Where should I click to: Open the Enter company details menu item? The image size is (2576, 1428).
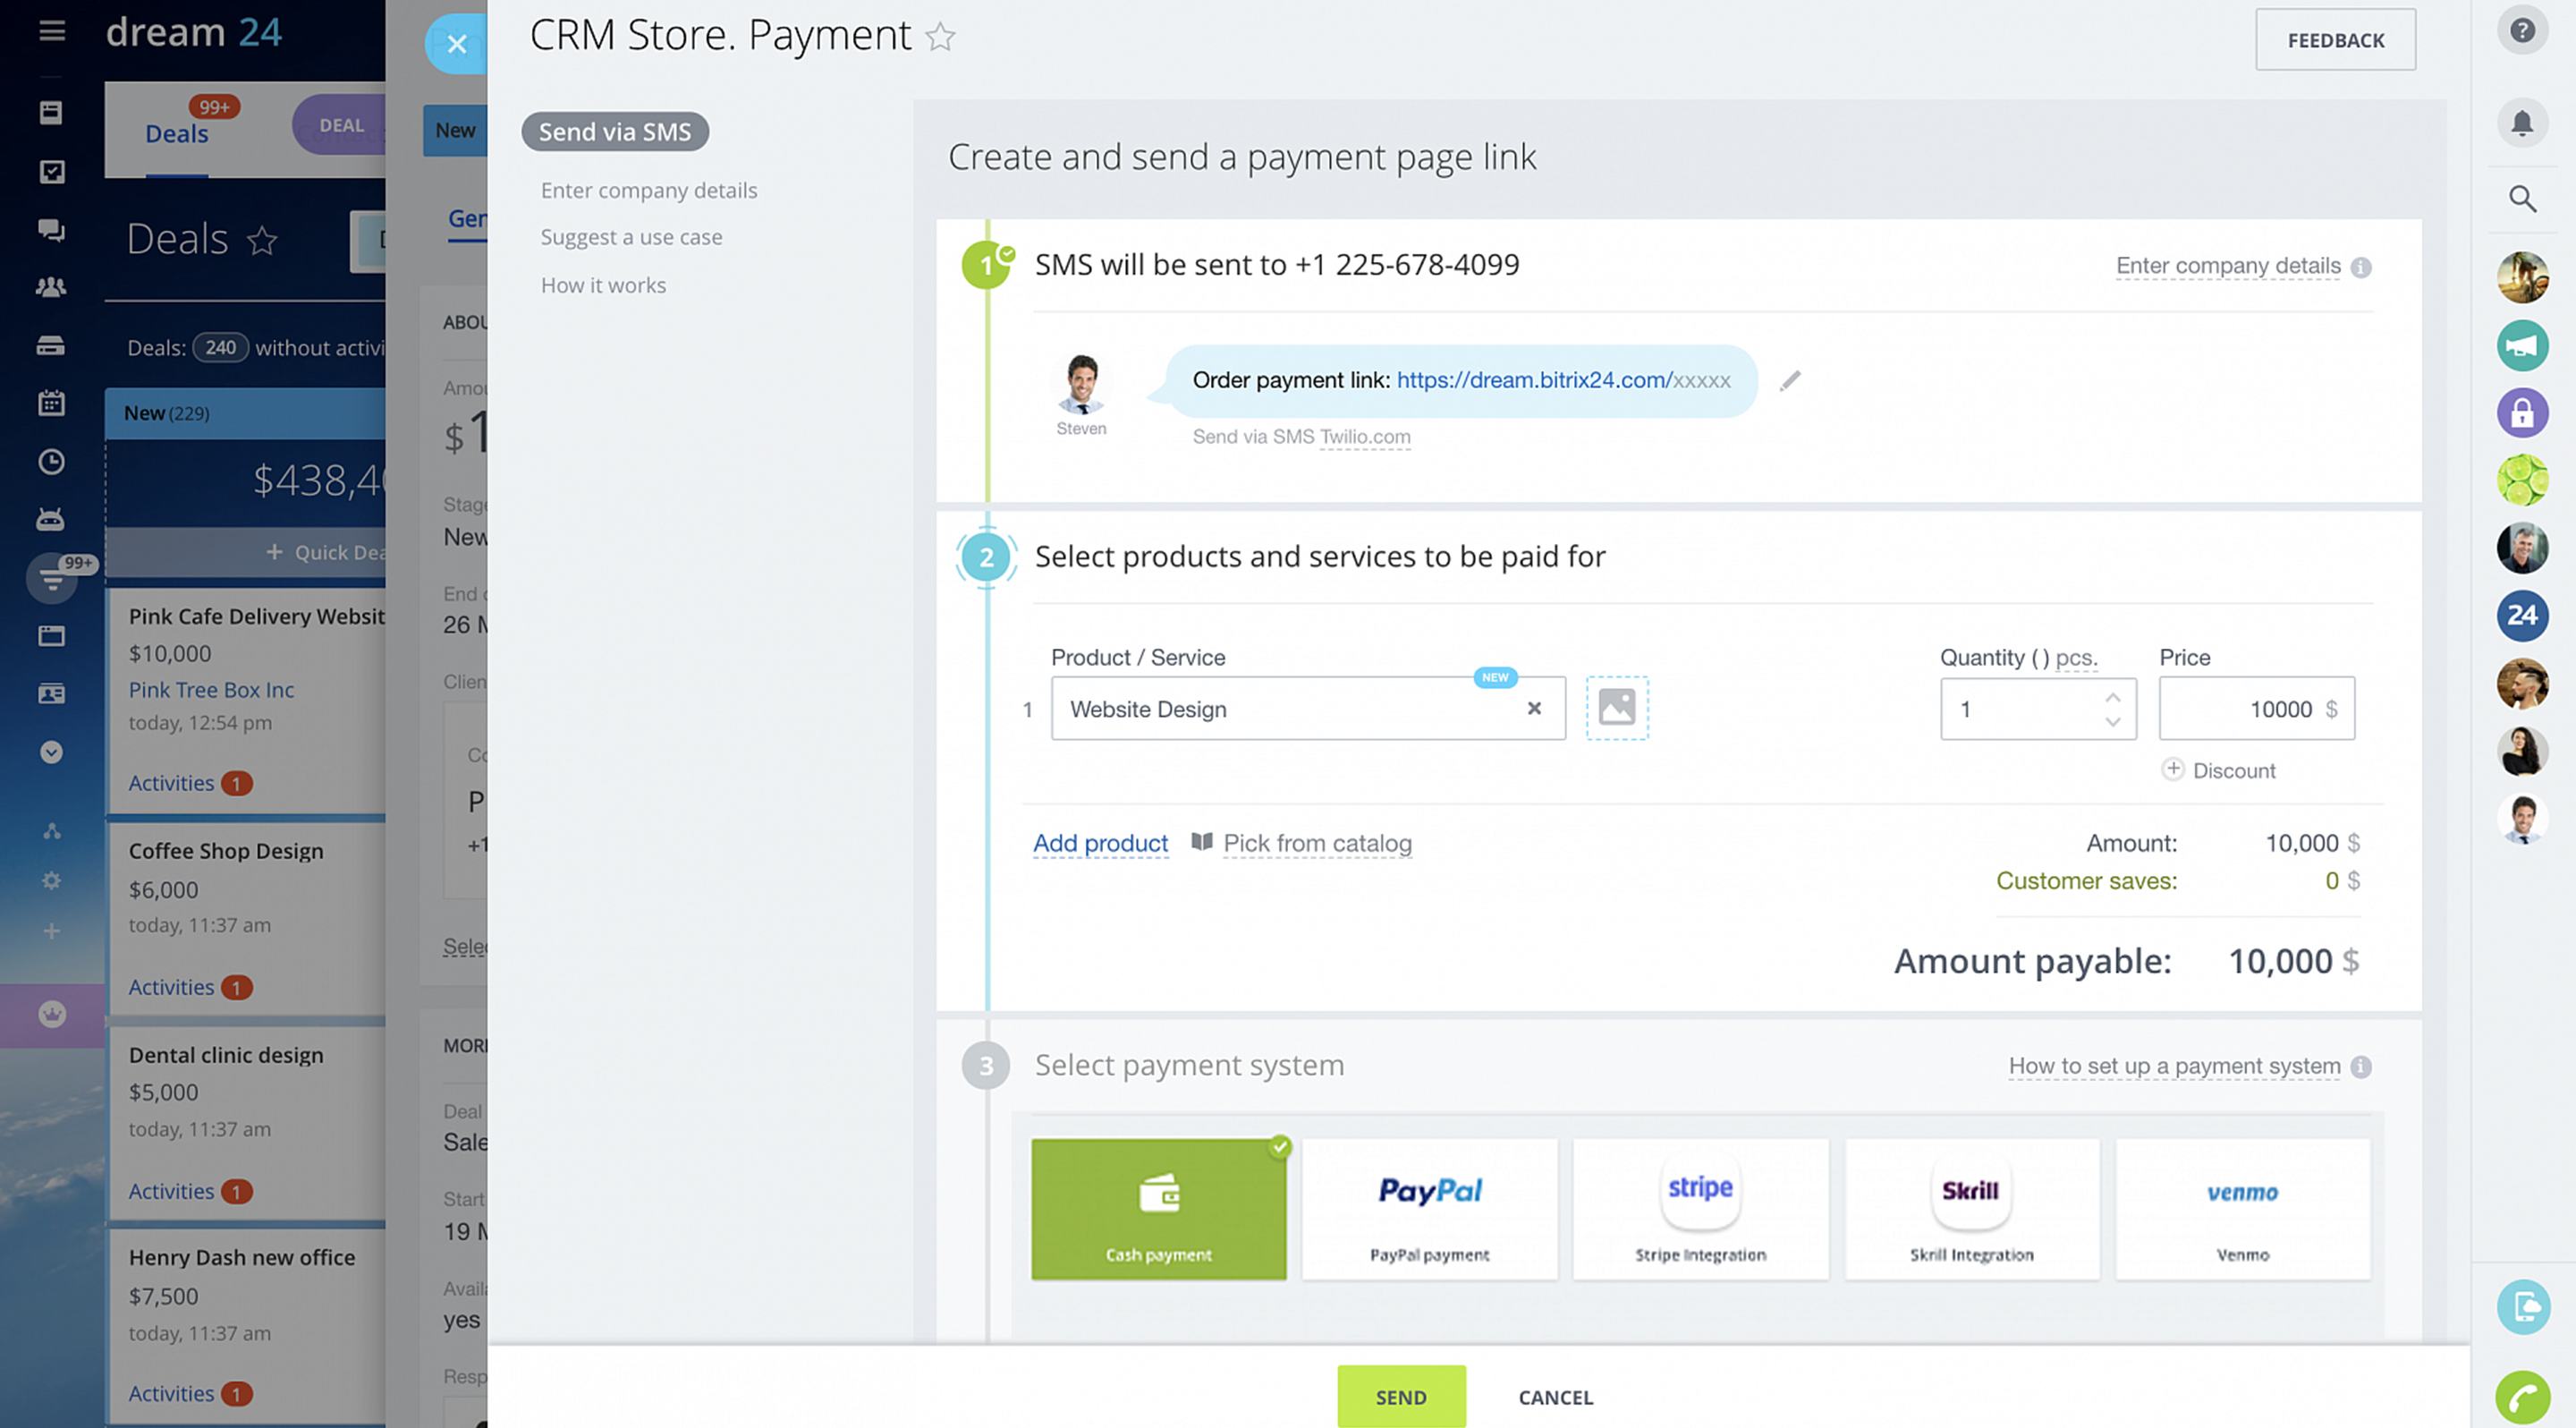coord(648,190)
